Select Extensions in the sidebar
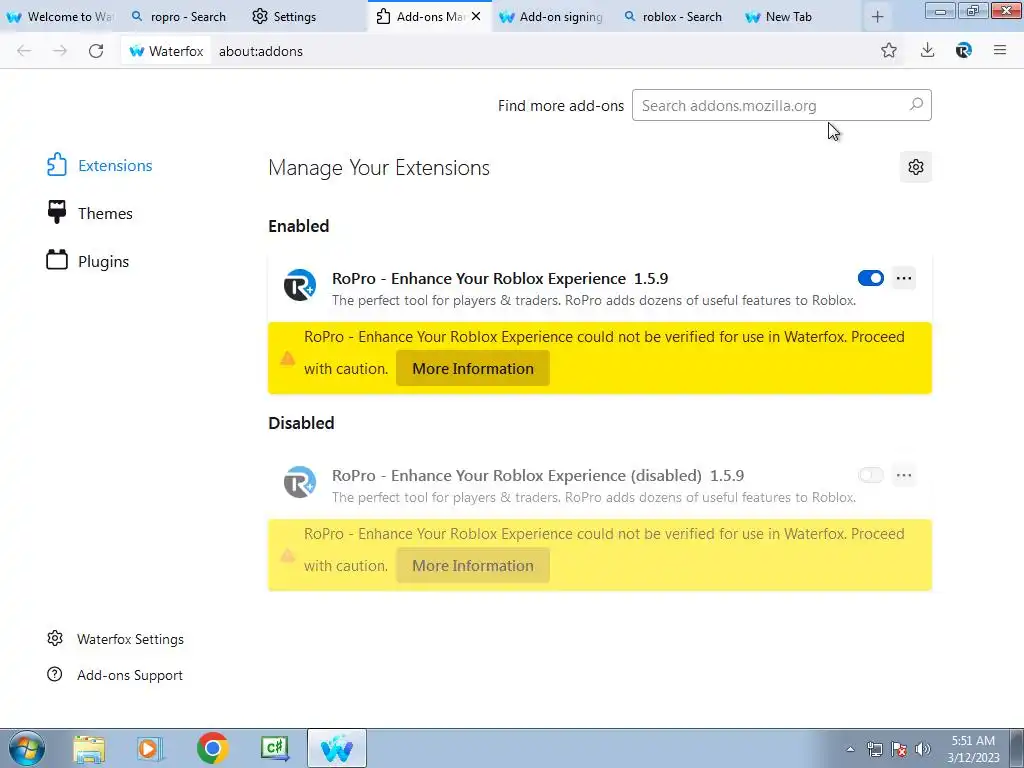The height and width of the screenshot is (768, 1024). point(99,165)
